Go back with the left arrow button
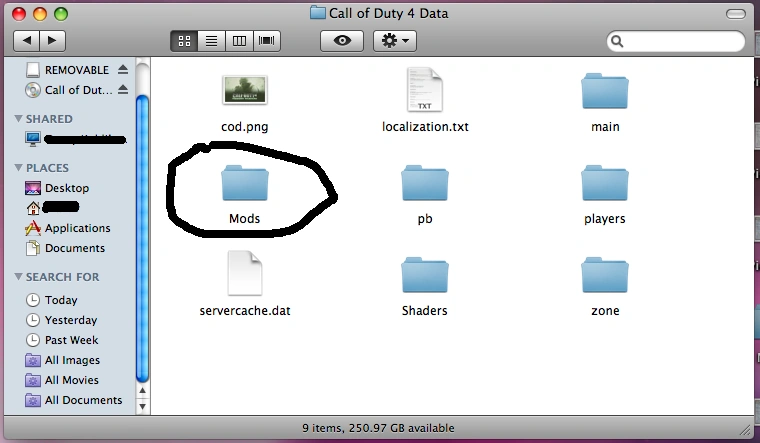 coord(27,41)
